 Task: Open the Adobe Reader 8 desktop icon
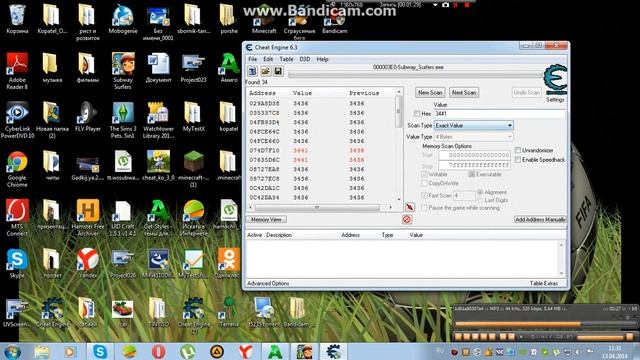click(x=17, y=70)
